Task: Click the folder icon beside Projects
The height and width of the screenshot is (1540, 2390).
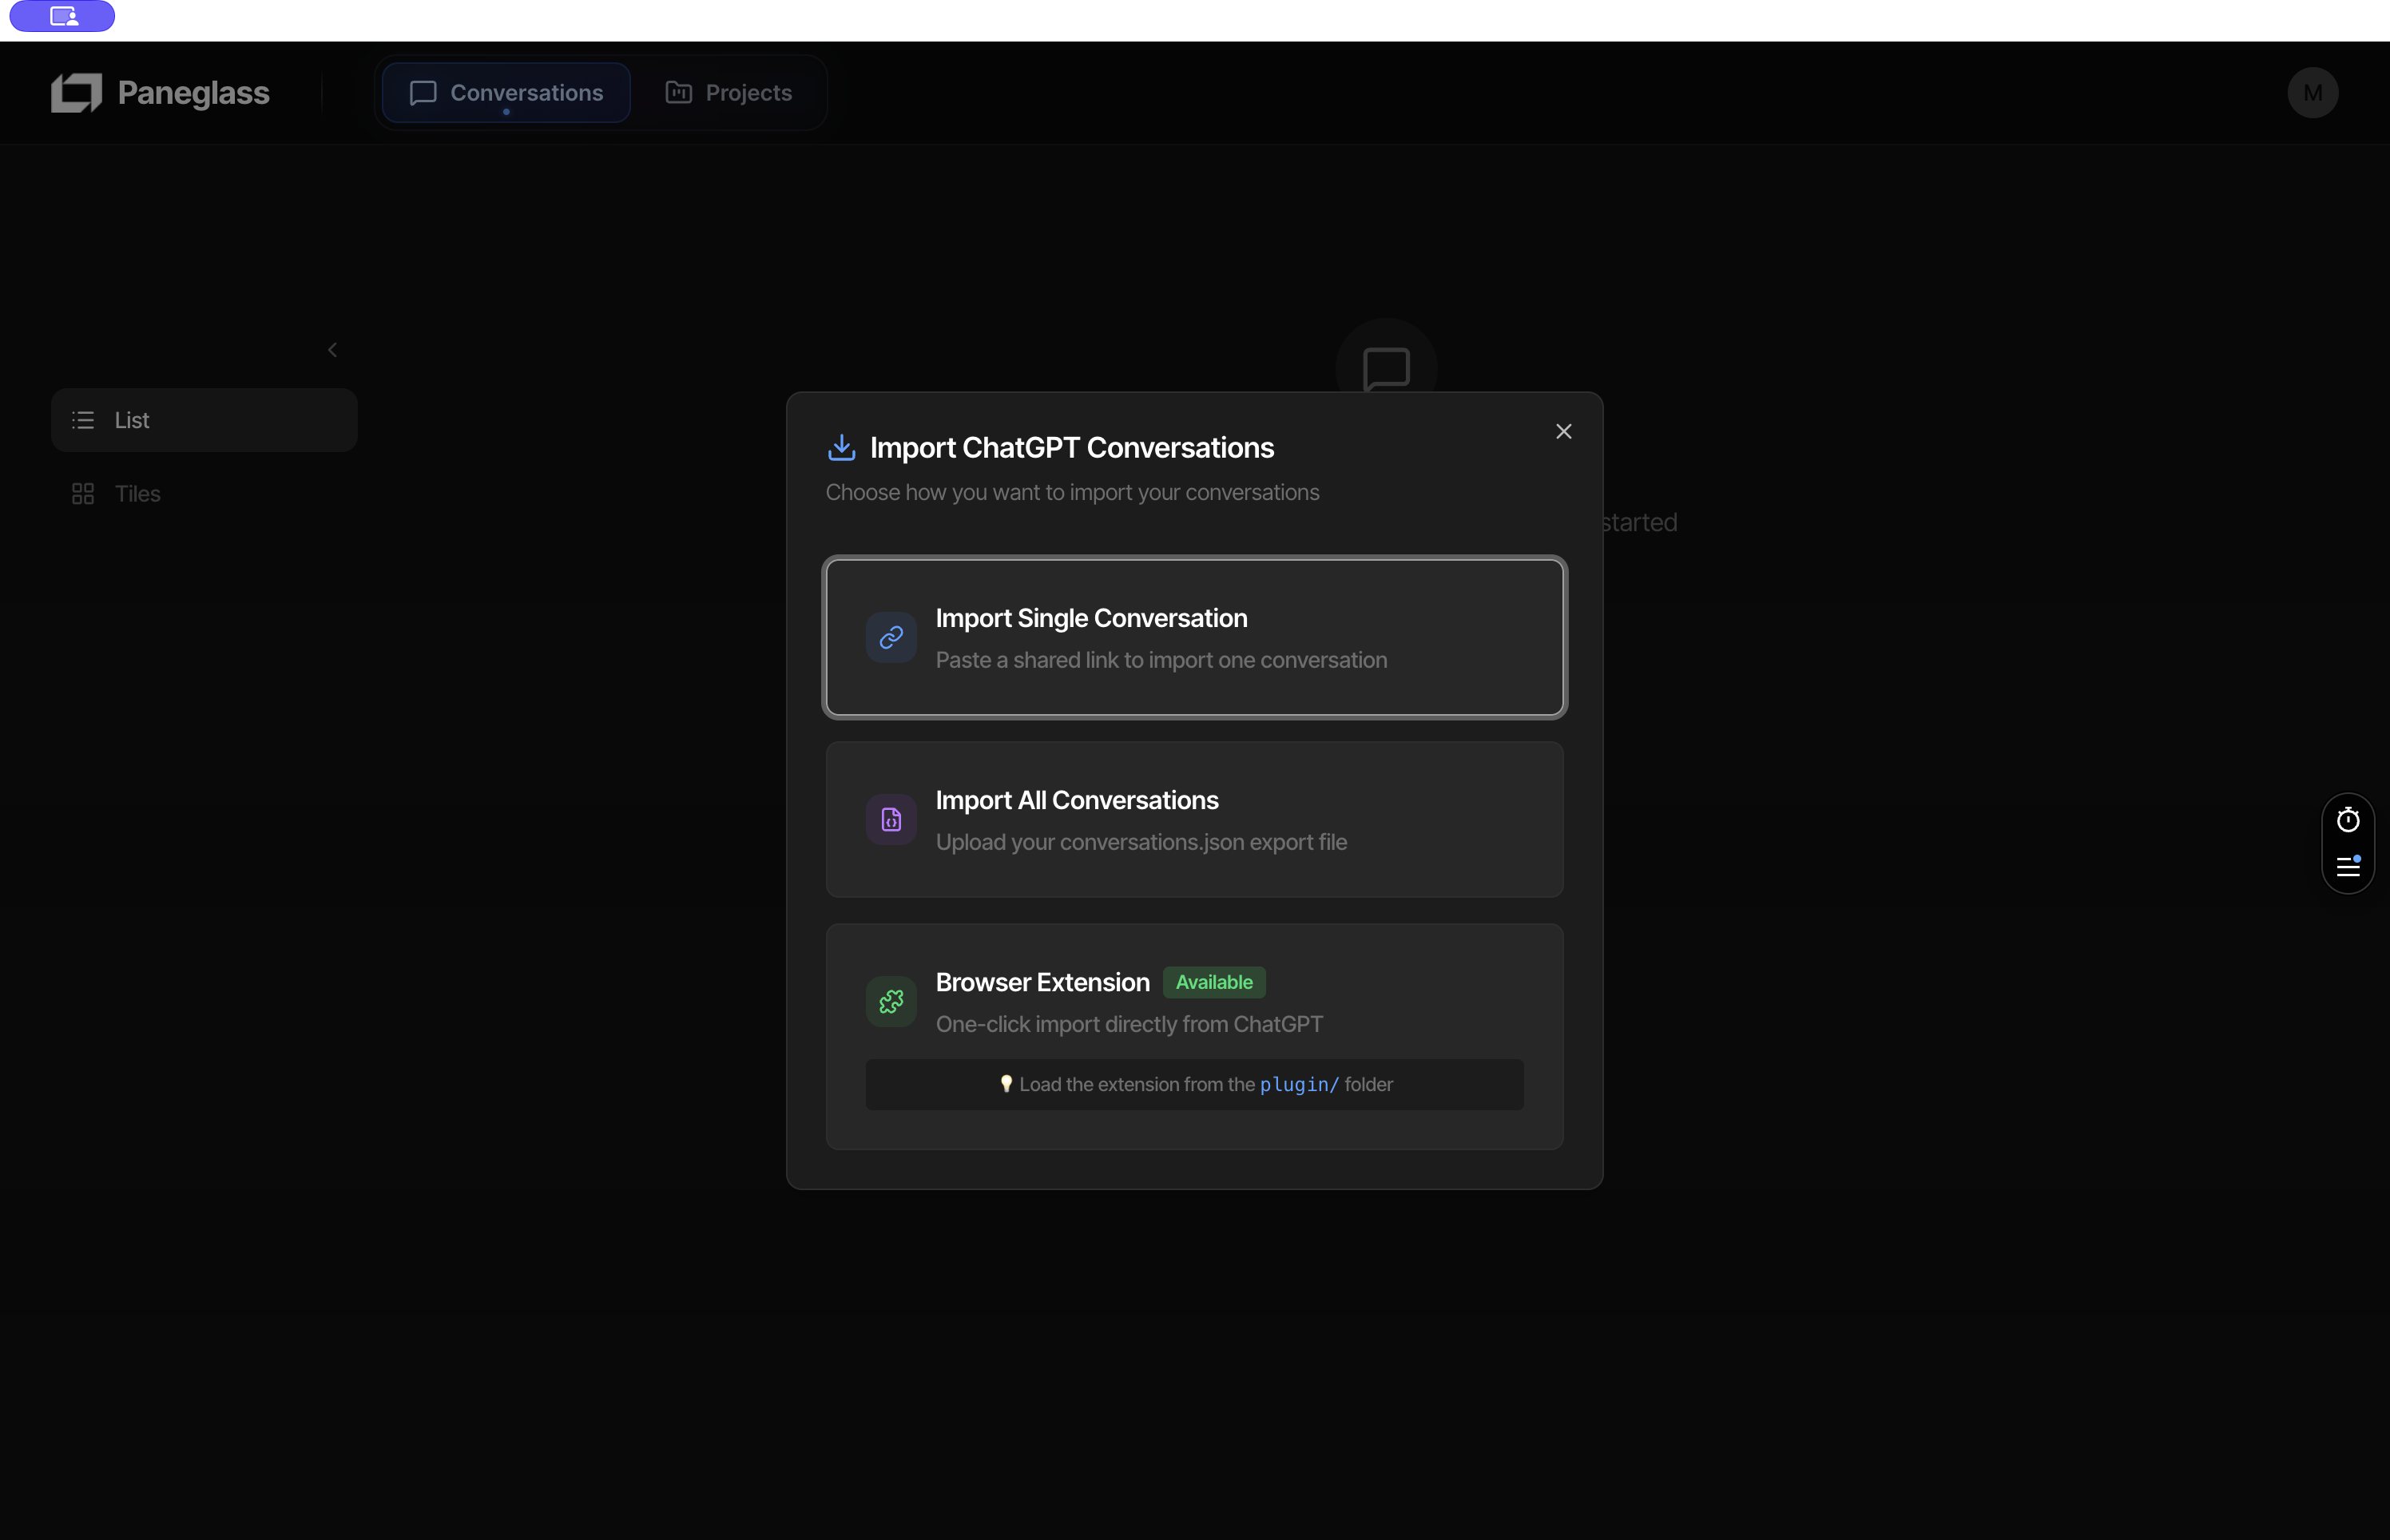Action: pos(678,92)
